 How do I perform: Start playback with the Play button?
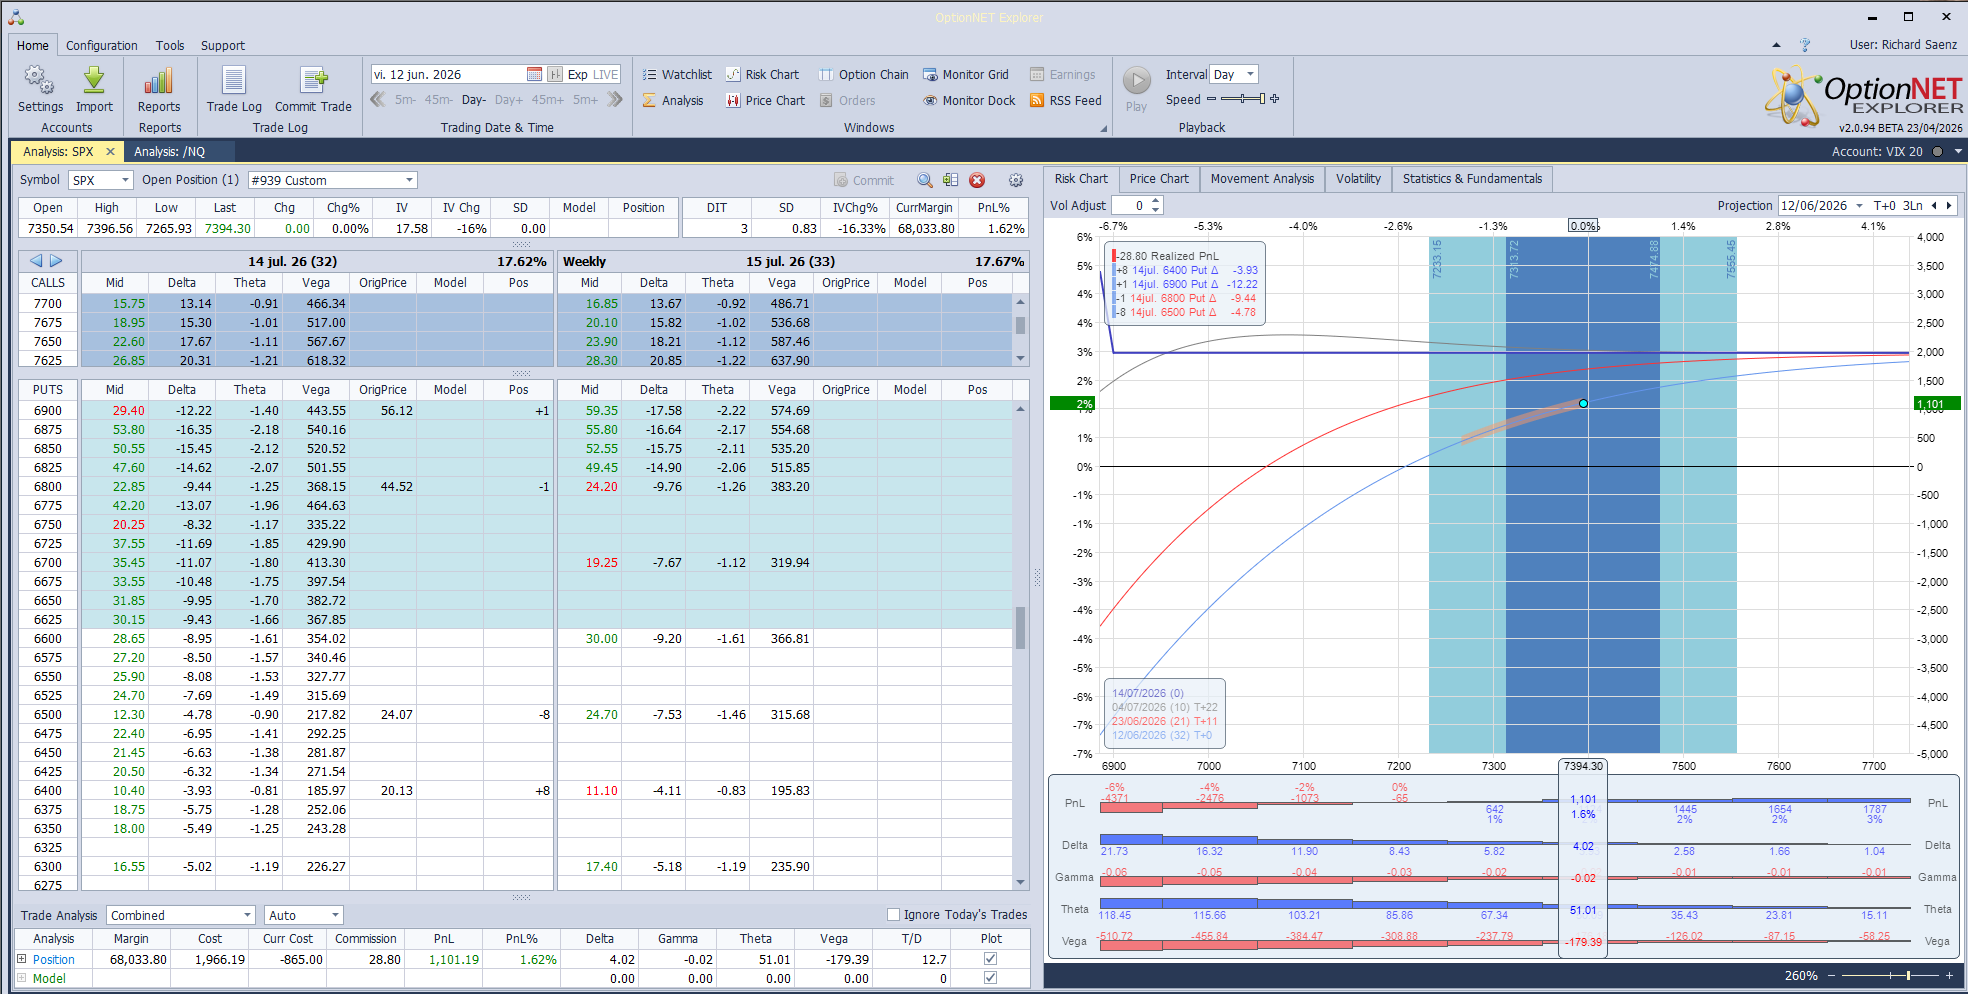pos(1136,88)
